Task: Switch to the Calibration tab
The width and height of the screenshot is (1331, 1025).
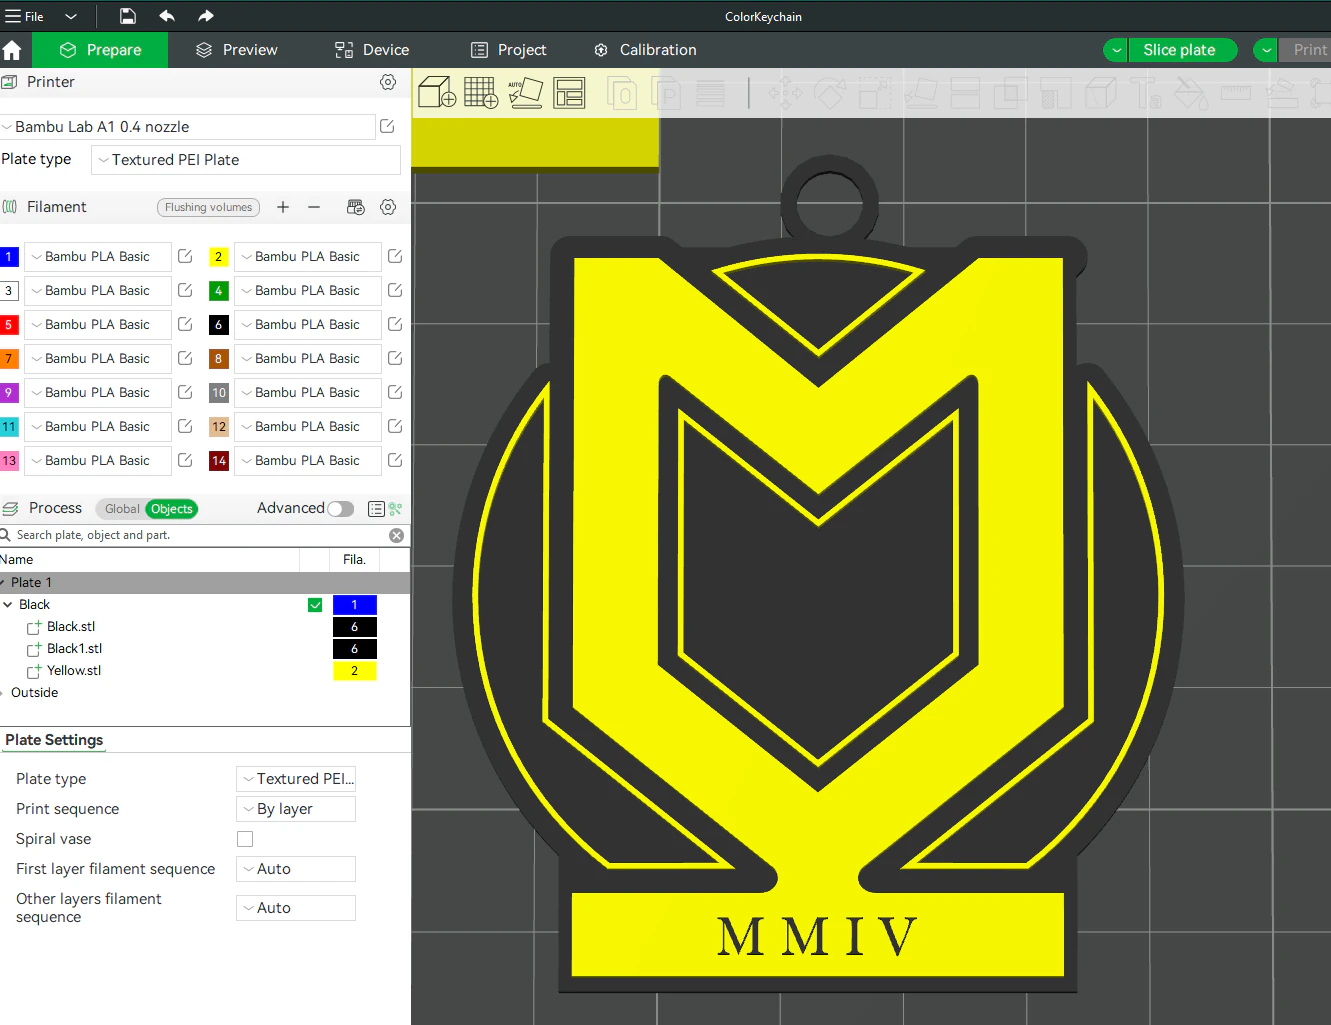Action: point(645,50)
